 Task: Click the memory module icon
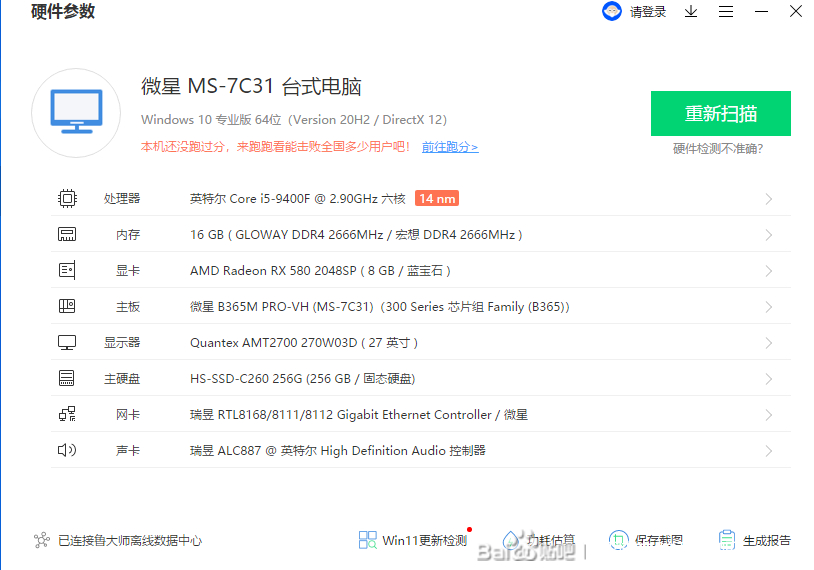coord(67,234)
